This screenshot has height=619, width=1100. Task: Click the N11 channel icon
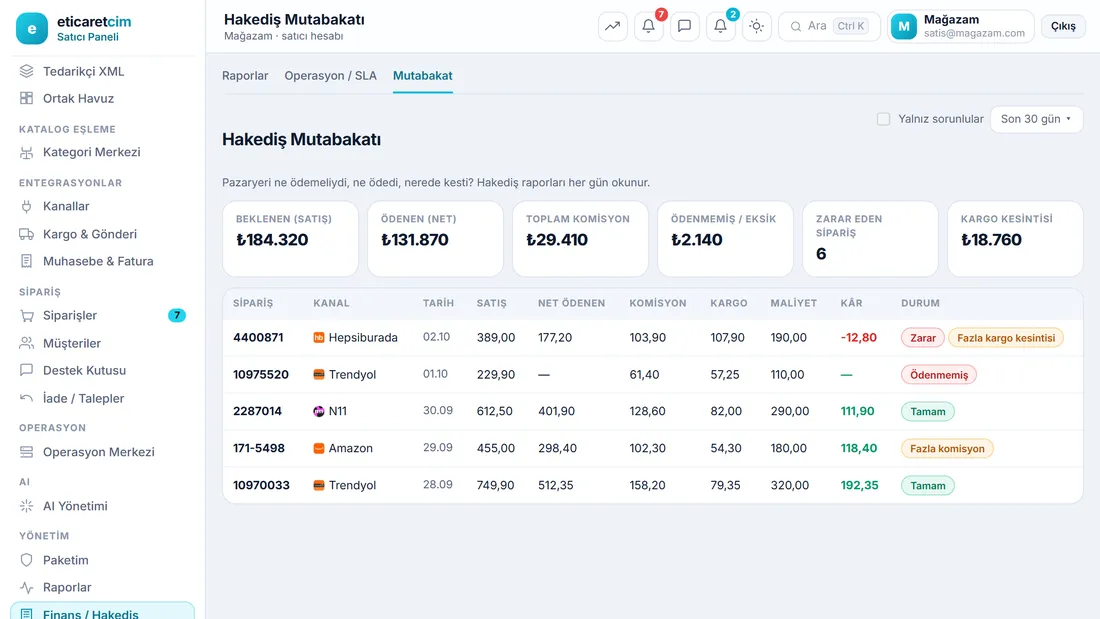[318, 411]
